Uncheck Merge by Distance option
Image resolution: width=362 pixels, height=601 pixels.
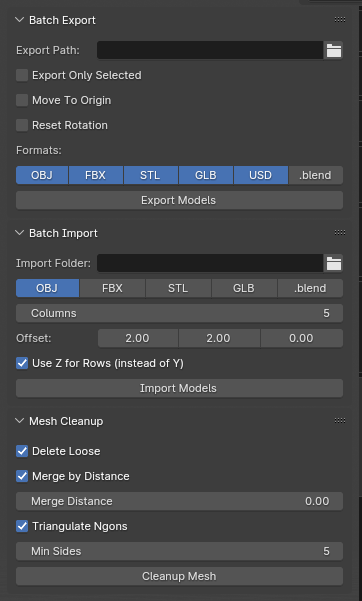[22, 476]
